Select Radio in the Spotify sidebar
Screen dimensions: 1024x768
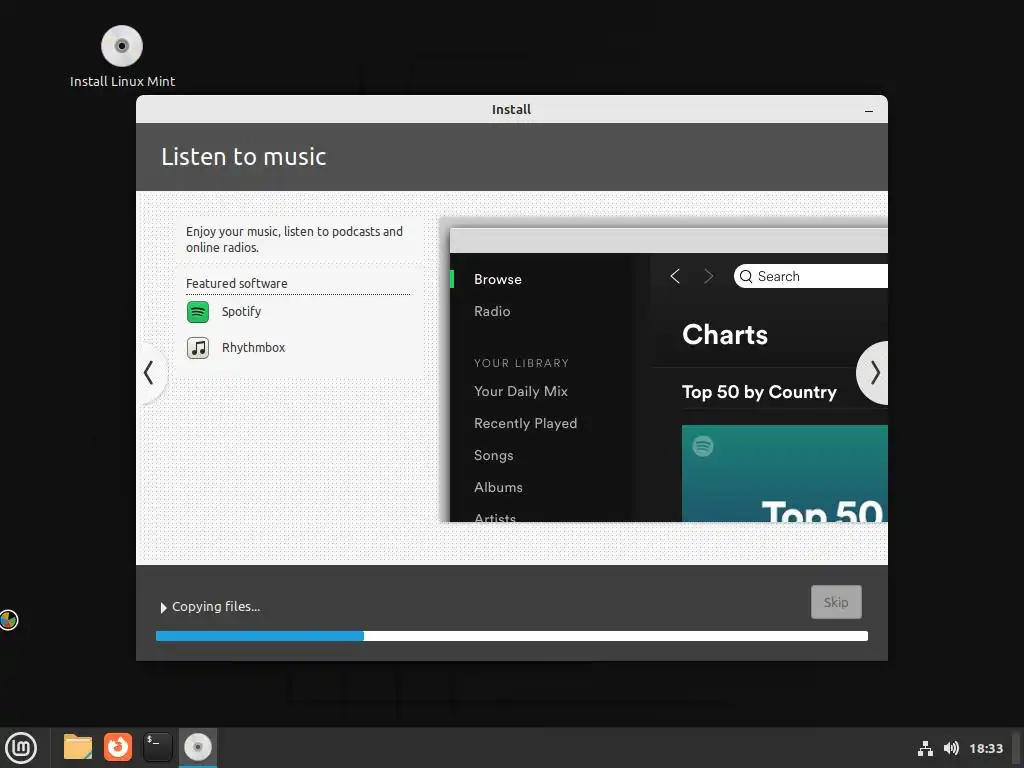click(492, 312)
